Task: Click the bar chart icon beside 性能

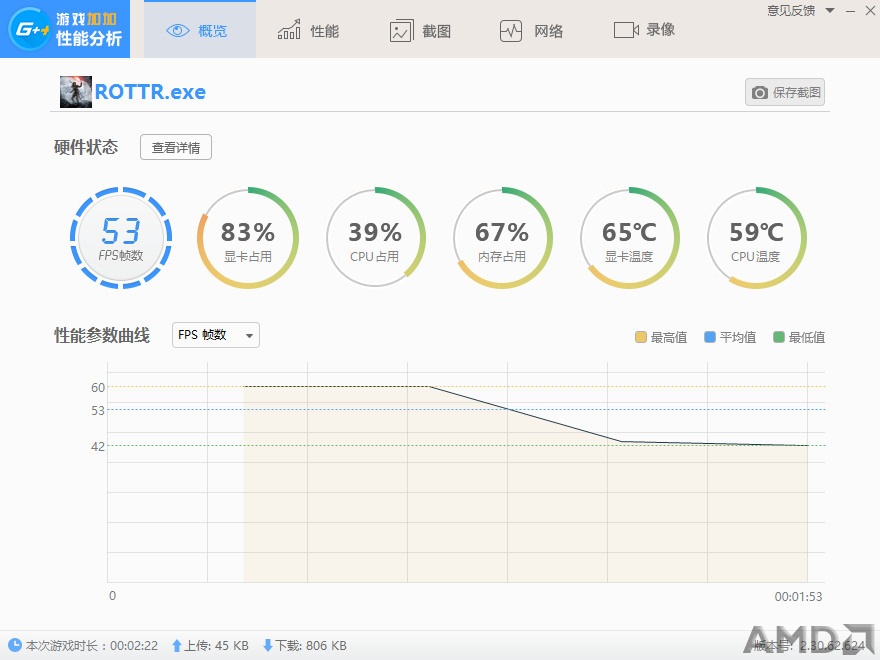Action: pyautogui.click(x=289, y=30)
